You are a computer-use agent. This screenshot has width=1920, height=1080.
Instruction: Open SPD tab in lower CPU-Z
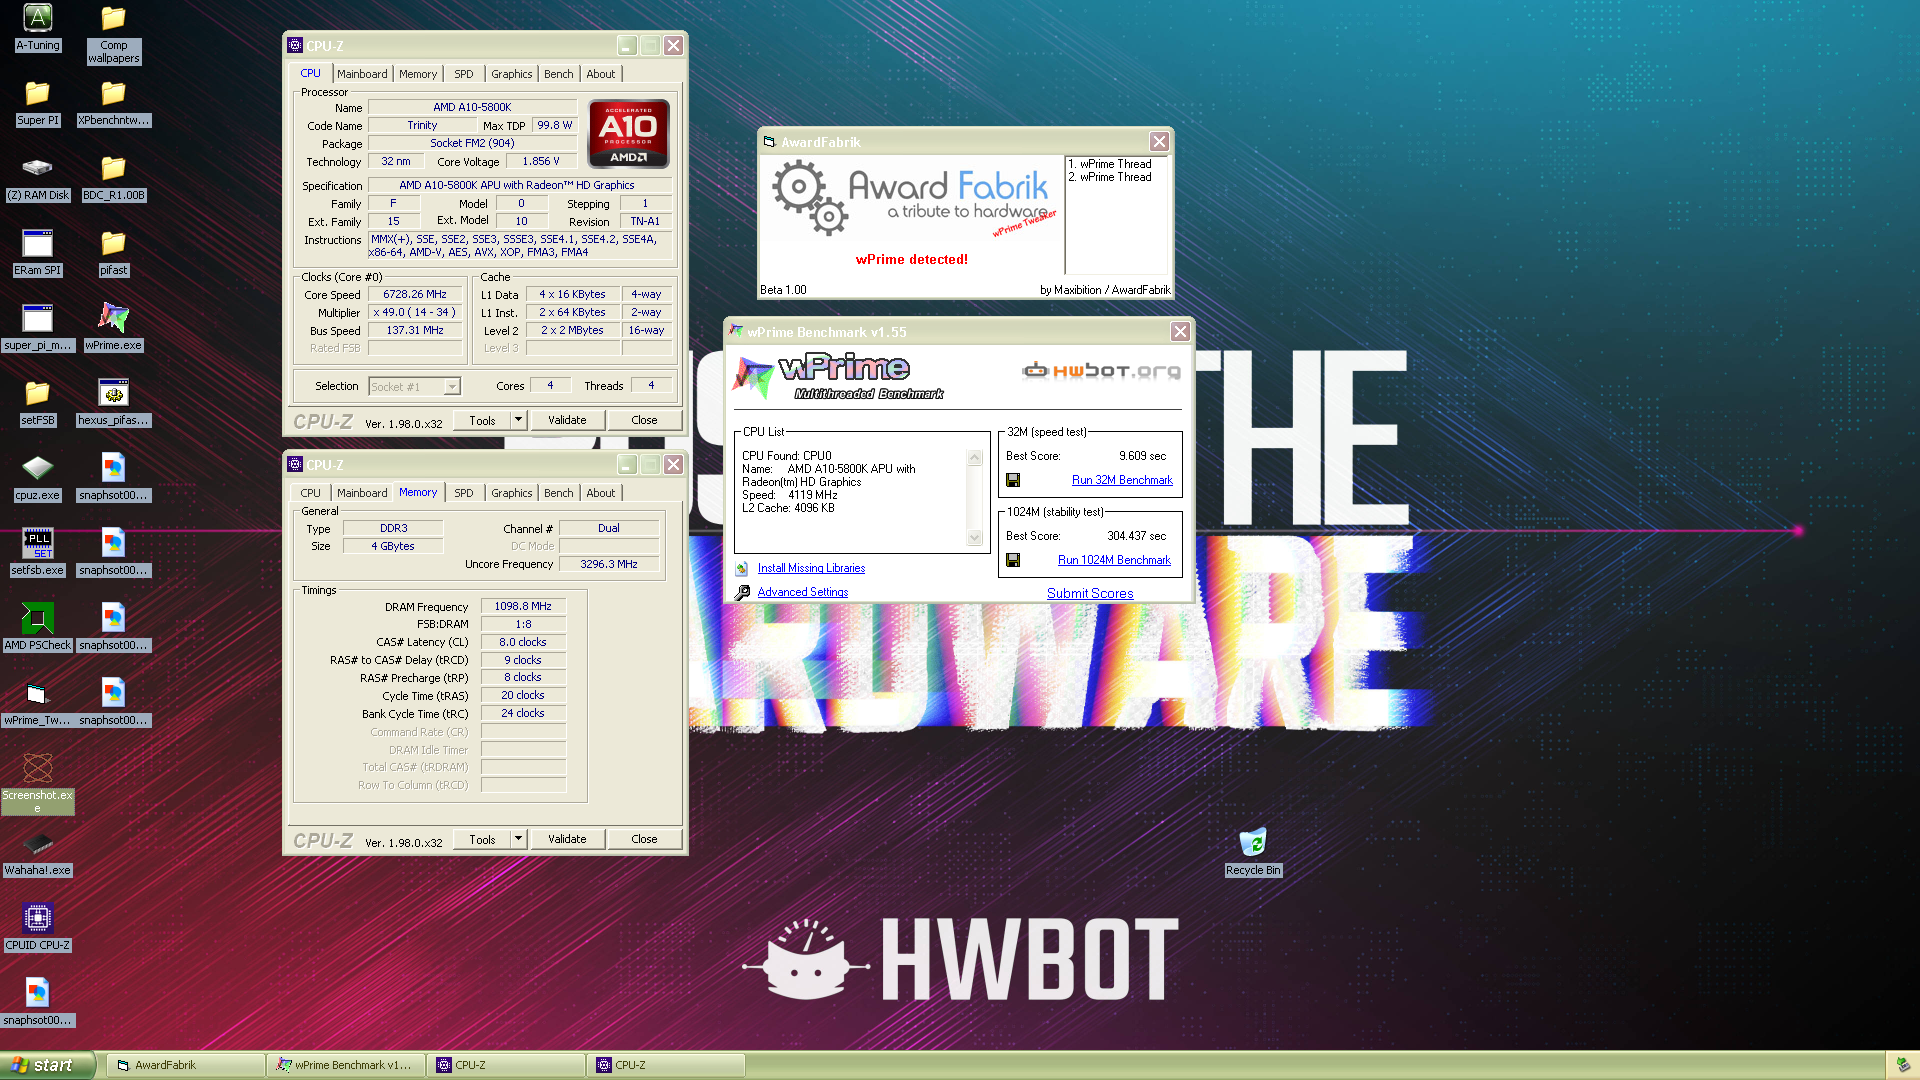(x=464, y=493)
